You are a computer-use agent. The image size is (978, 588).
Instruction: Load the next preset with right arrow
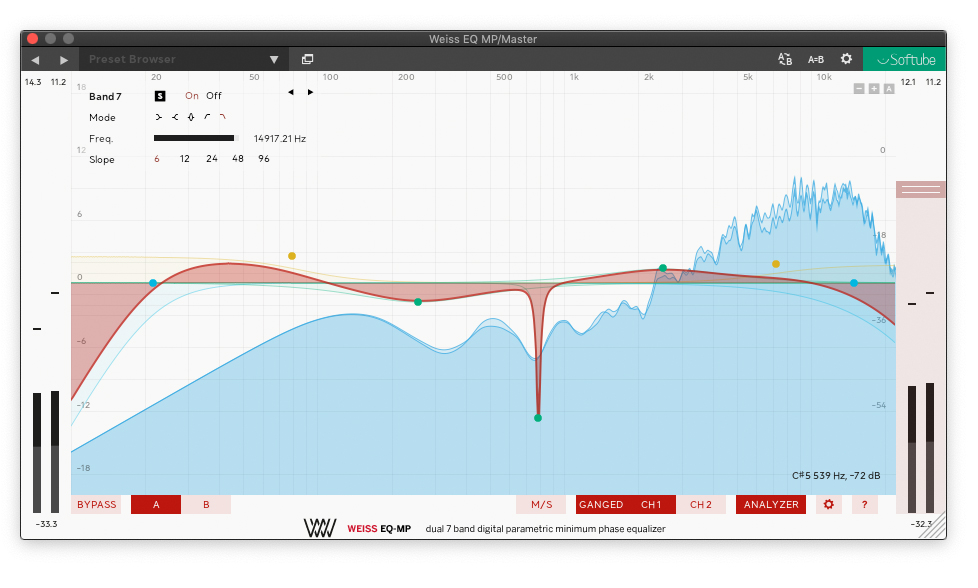coord(64,60)
